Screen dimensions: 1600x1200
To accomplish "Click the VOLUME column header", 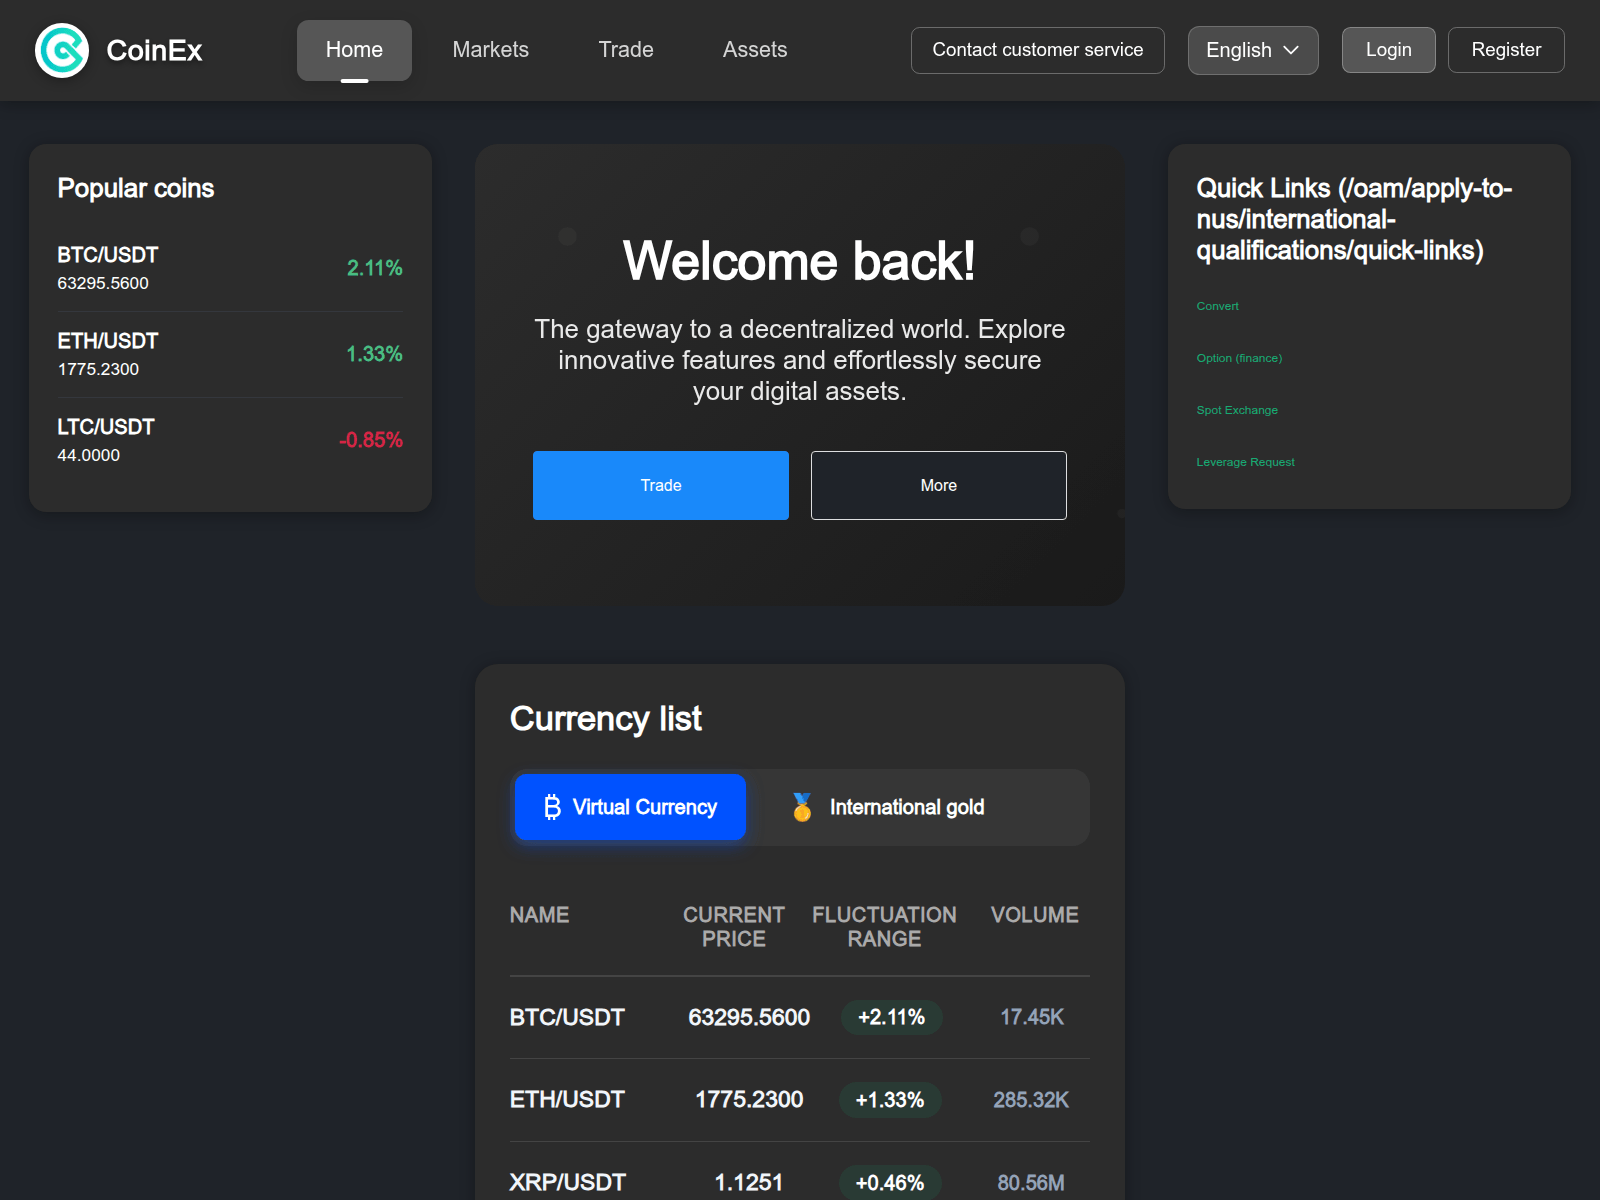I will click(1034, 915).
